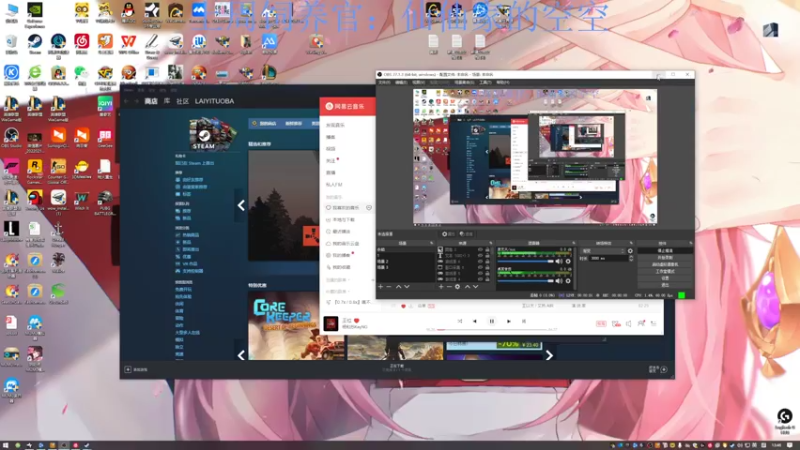Switch to the 社区 tab in Steam

point(182,101)
